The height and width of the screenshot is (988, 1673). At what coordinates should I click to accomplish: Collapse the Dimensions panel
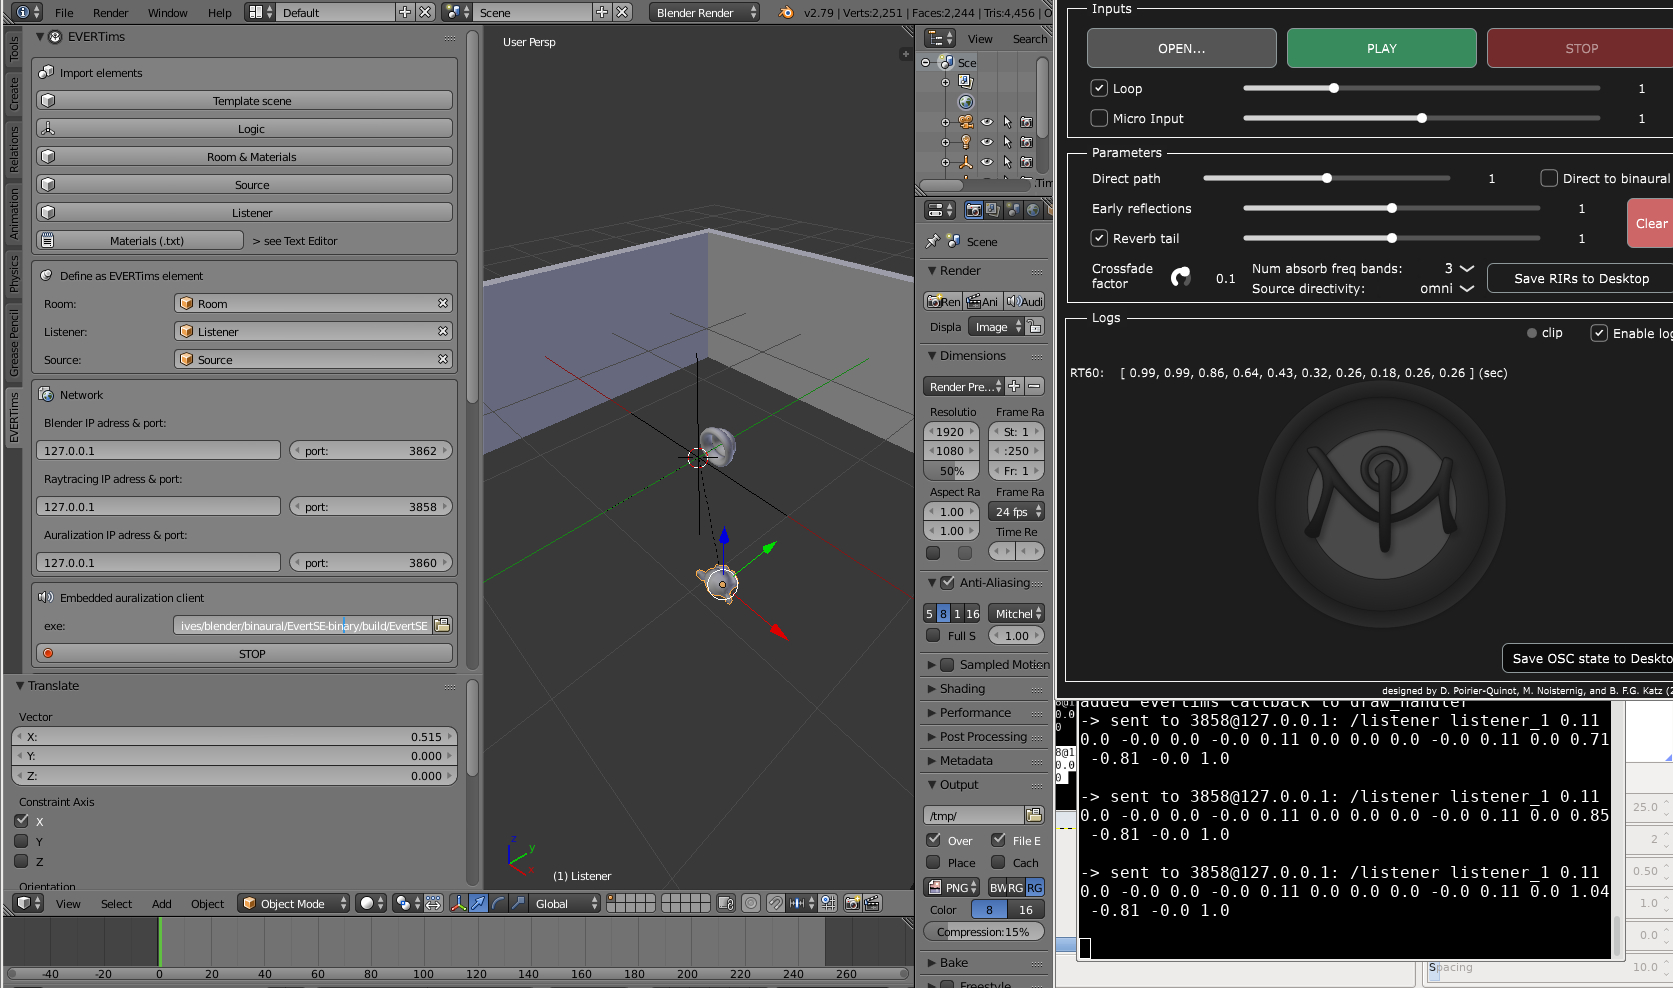tap(932, 355)
